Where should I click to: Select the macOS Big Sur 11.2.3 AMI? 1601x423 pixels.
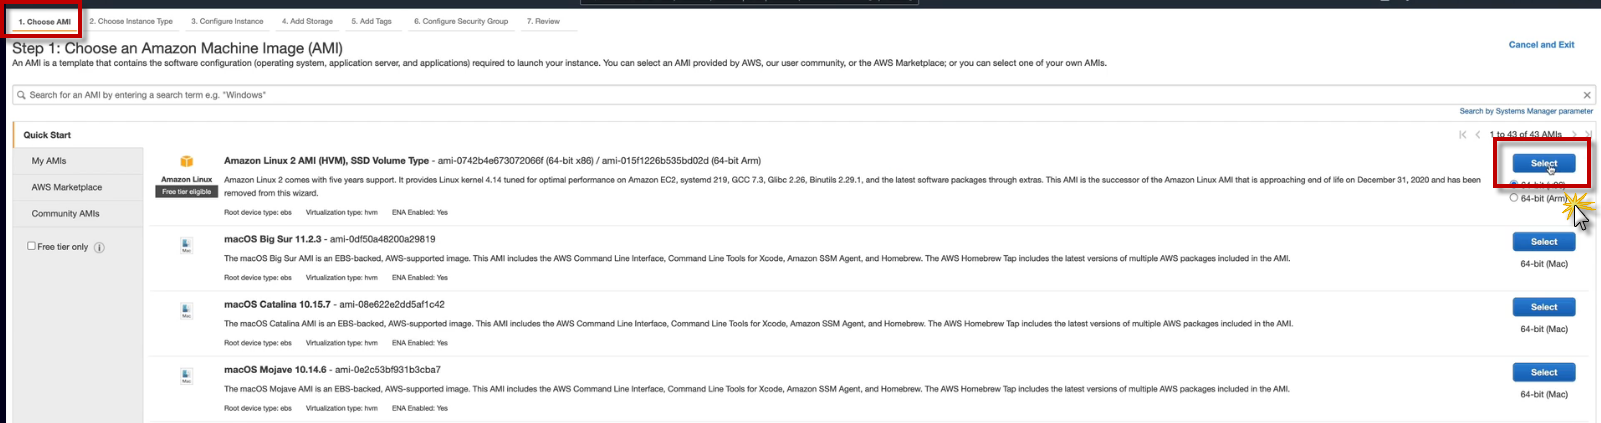1543,242
